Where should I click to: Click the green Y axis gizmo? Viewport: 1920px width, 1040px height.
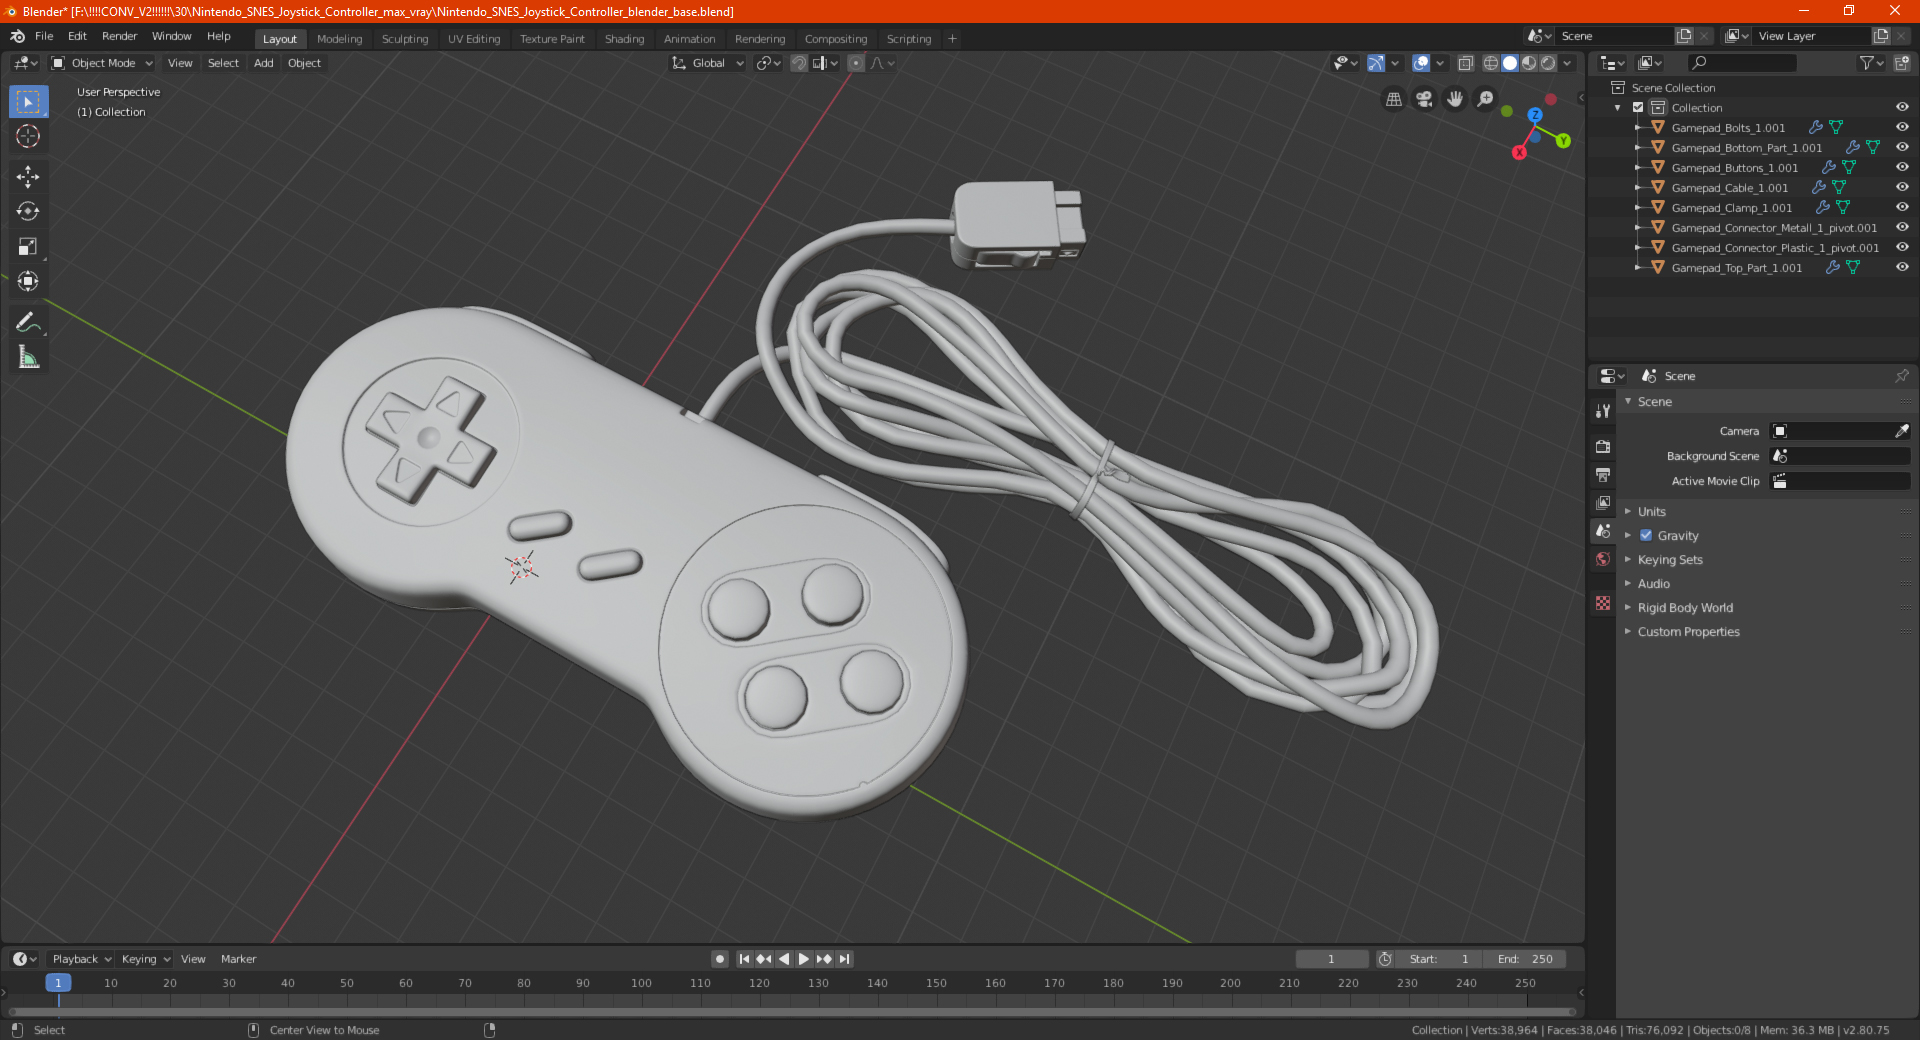pos(1563,141)
